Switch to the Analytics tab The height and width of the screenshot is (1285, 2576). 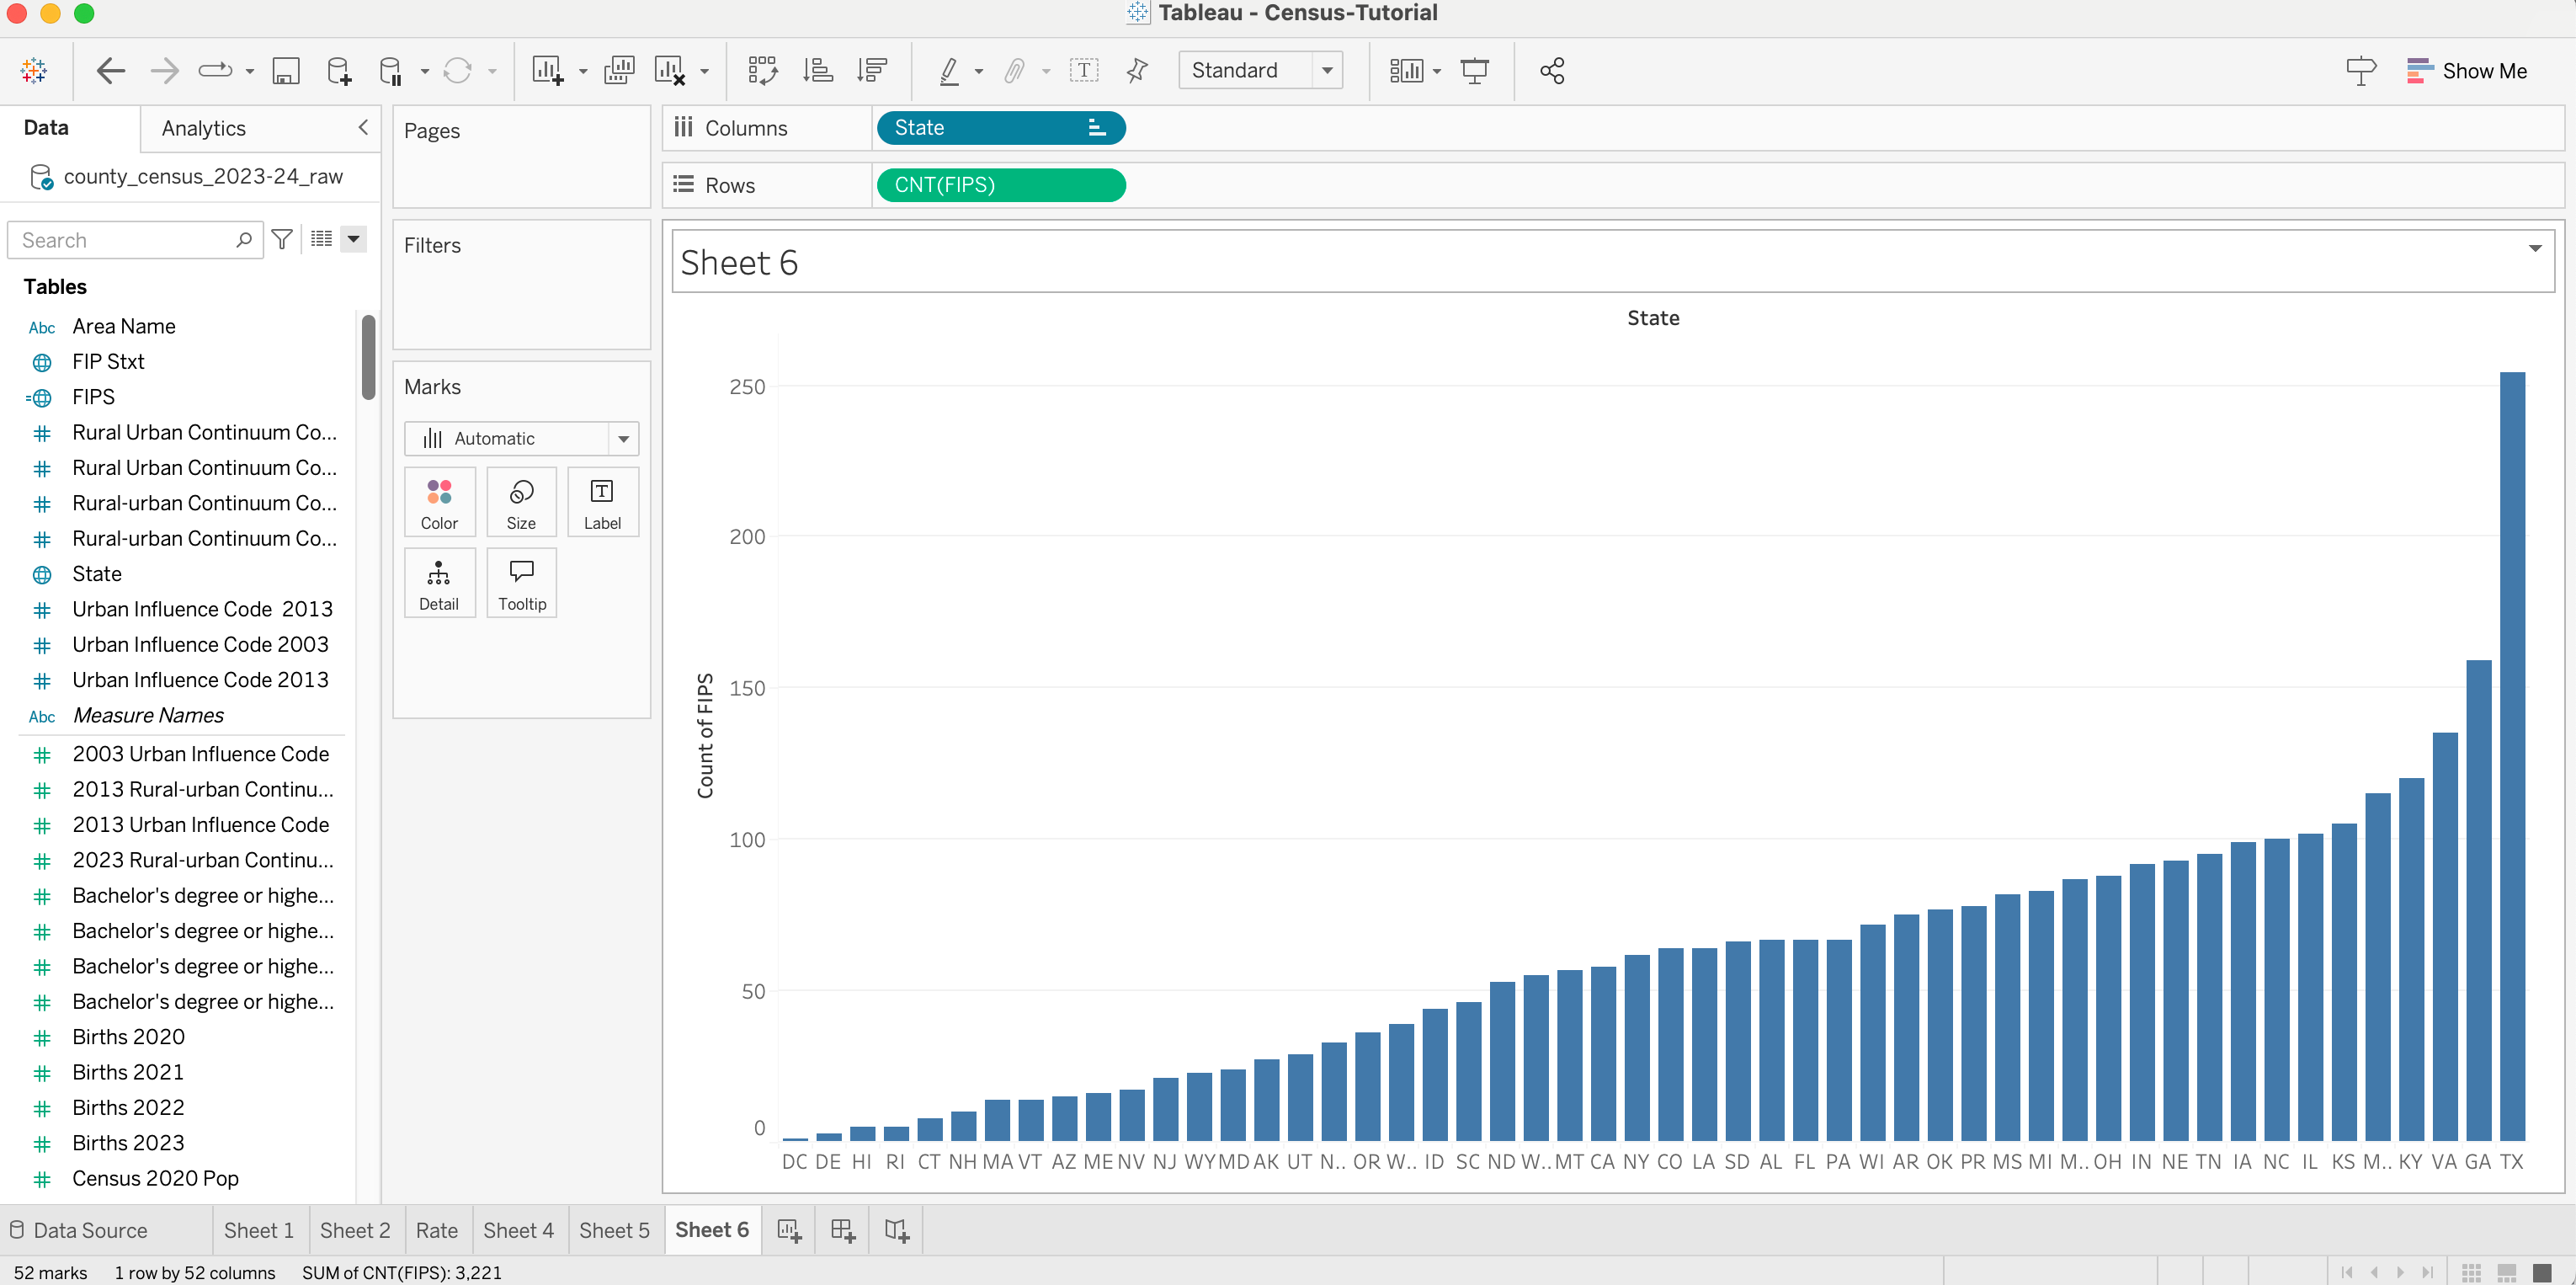click(x=204, y=128)
